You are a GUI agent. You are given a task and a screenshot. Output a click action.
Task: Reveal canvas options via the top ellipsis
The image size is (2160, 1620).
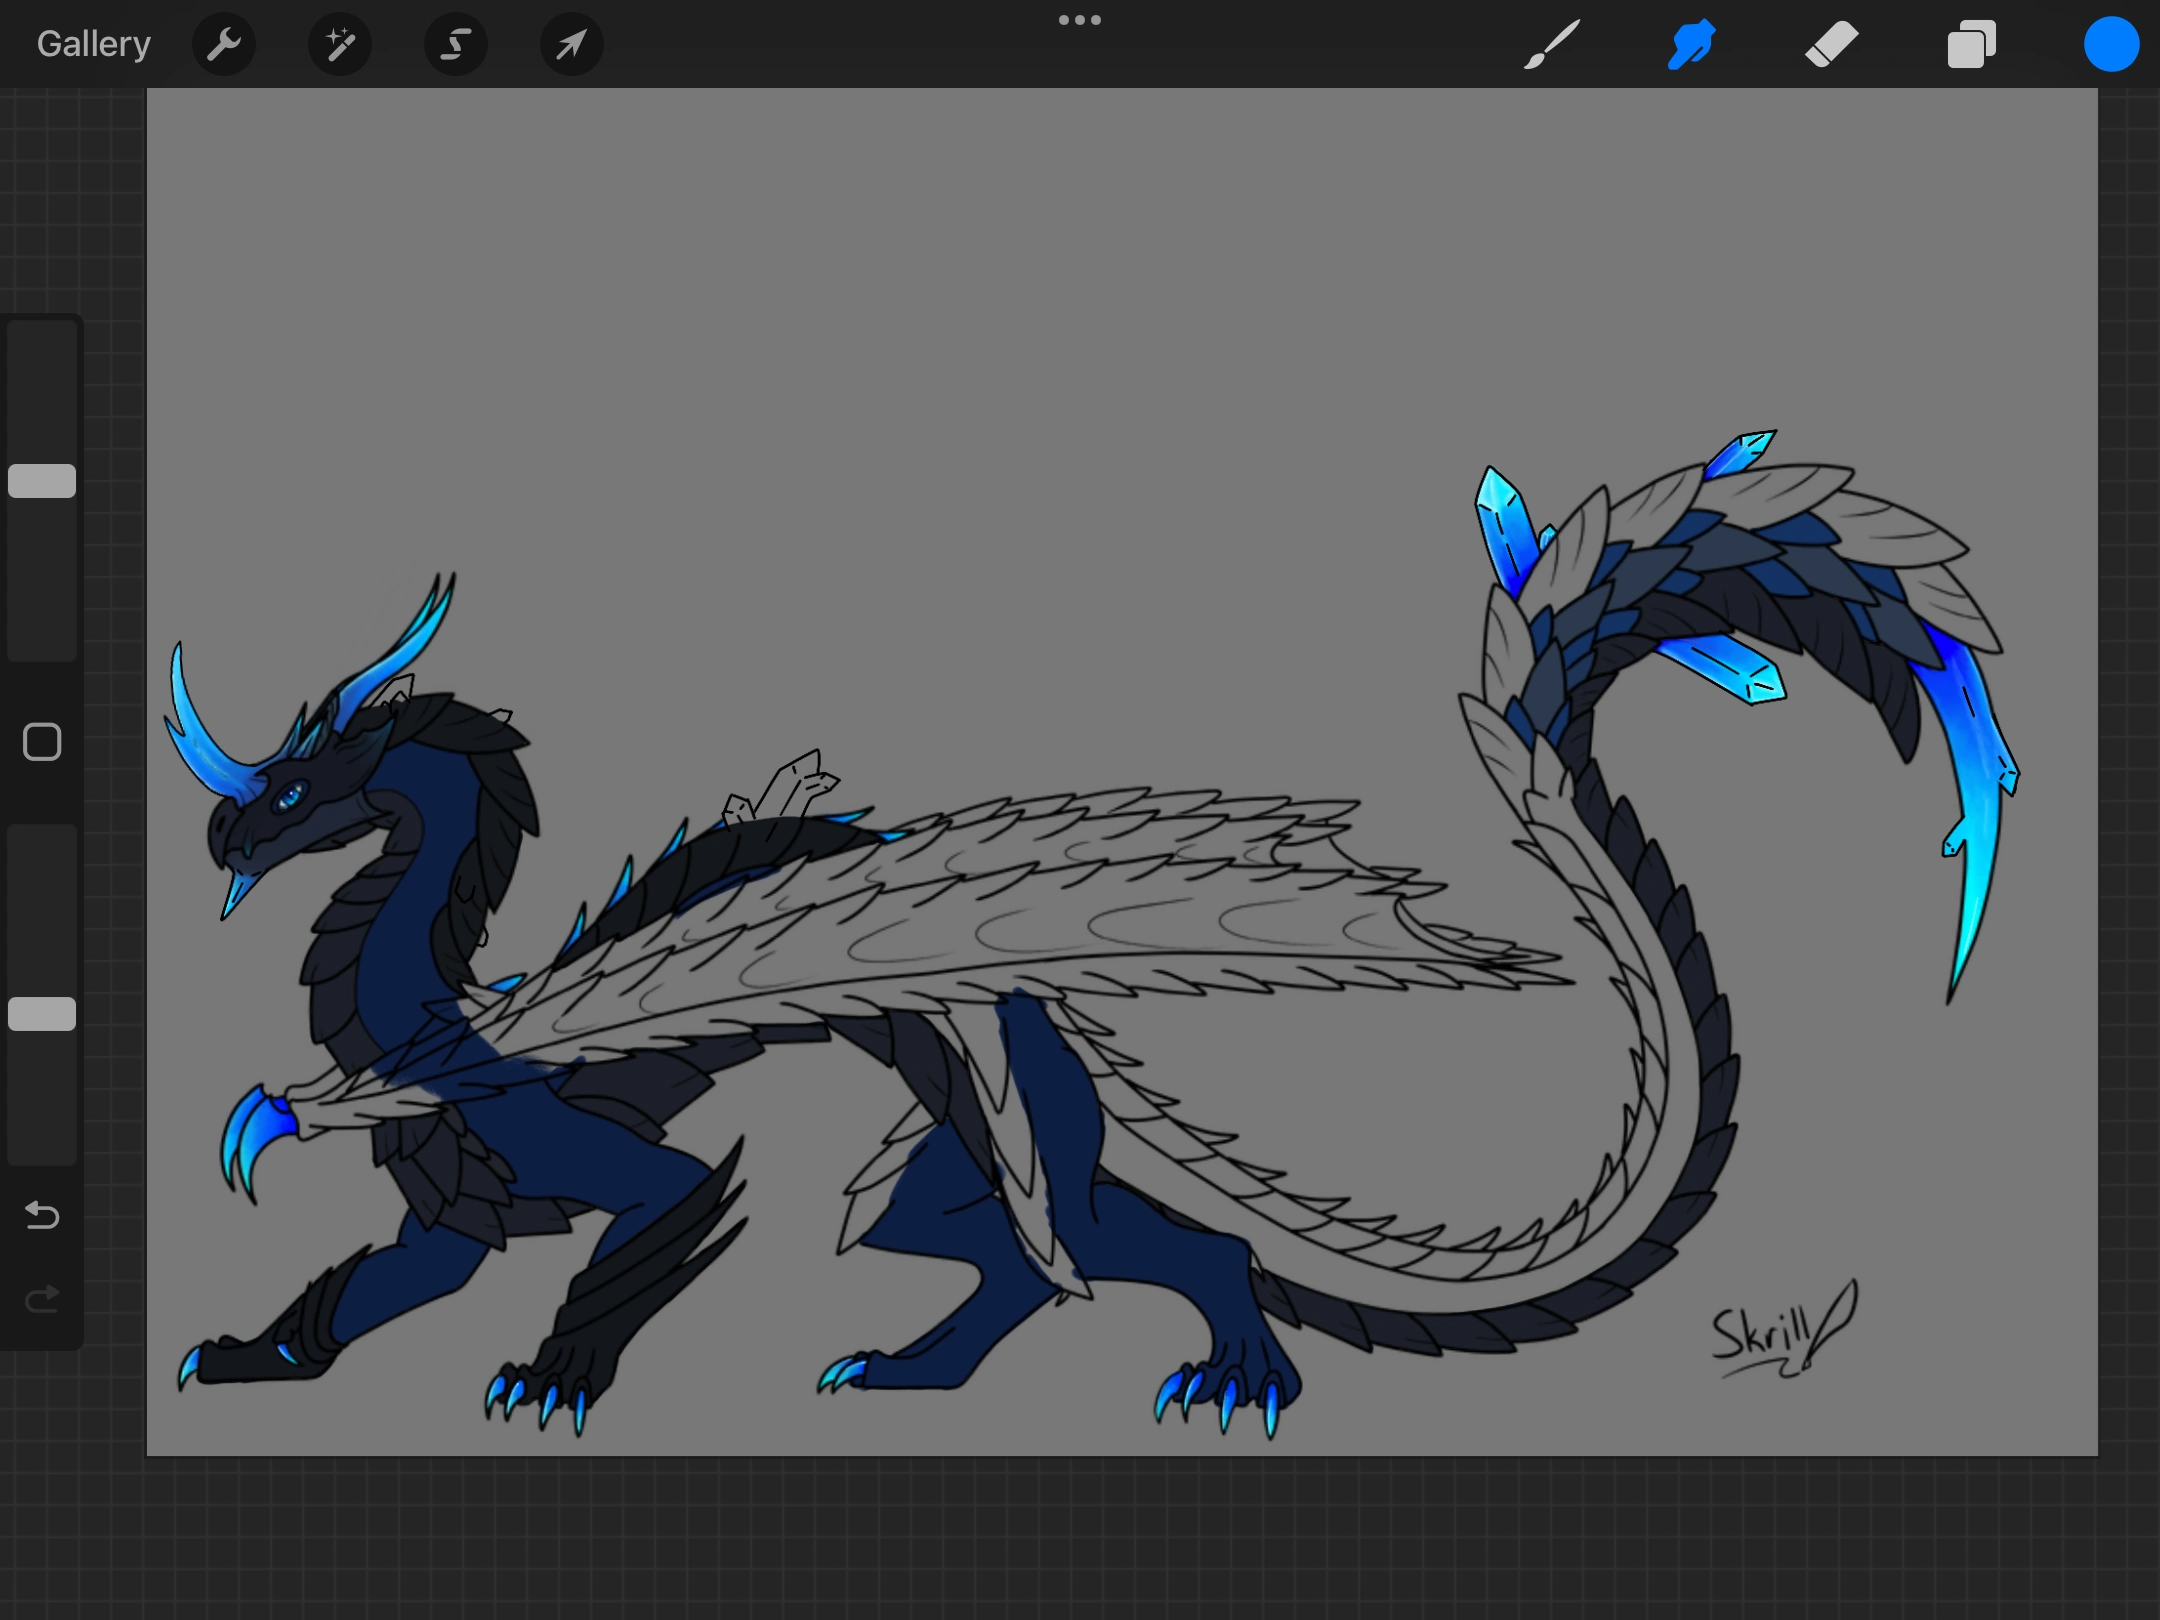click(1080, 18)
